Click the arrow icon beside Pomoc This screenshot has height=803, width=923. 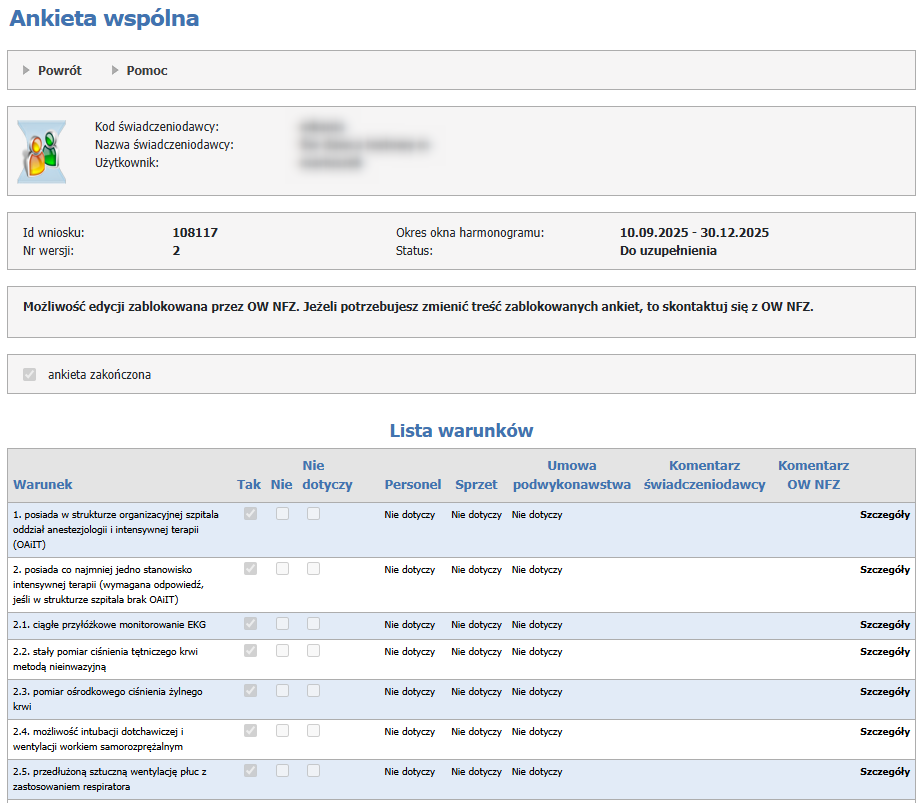point(115,71)
